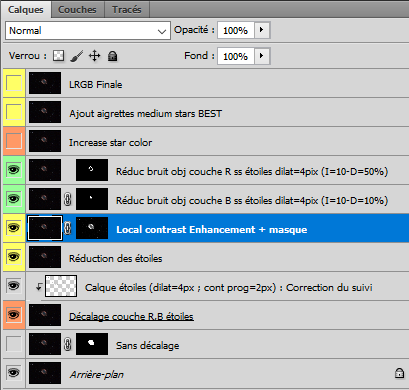This screenshot has width=409, height=390.
Task: Click 'Réduc bruit obj couche B' layer name
Action: [x=252, y=201]
